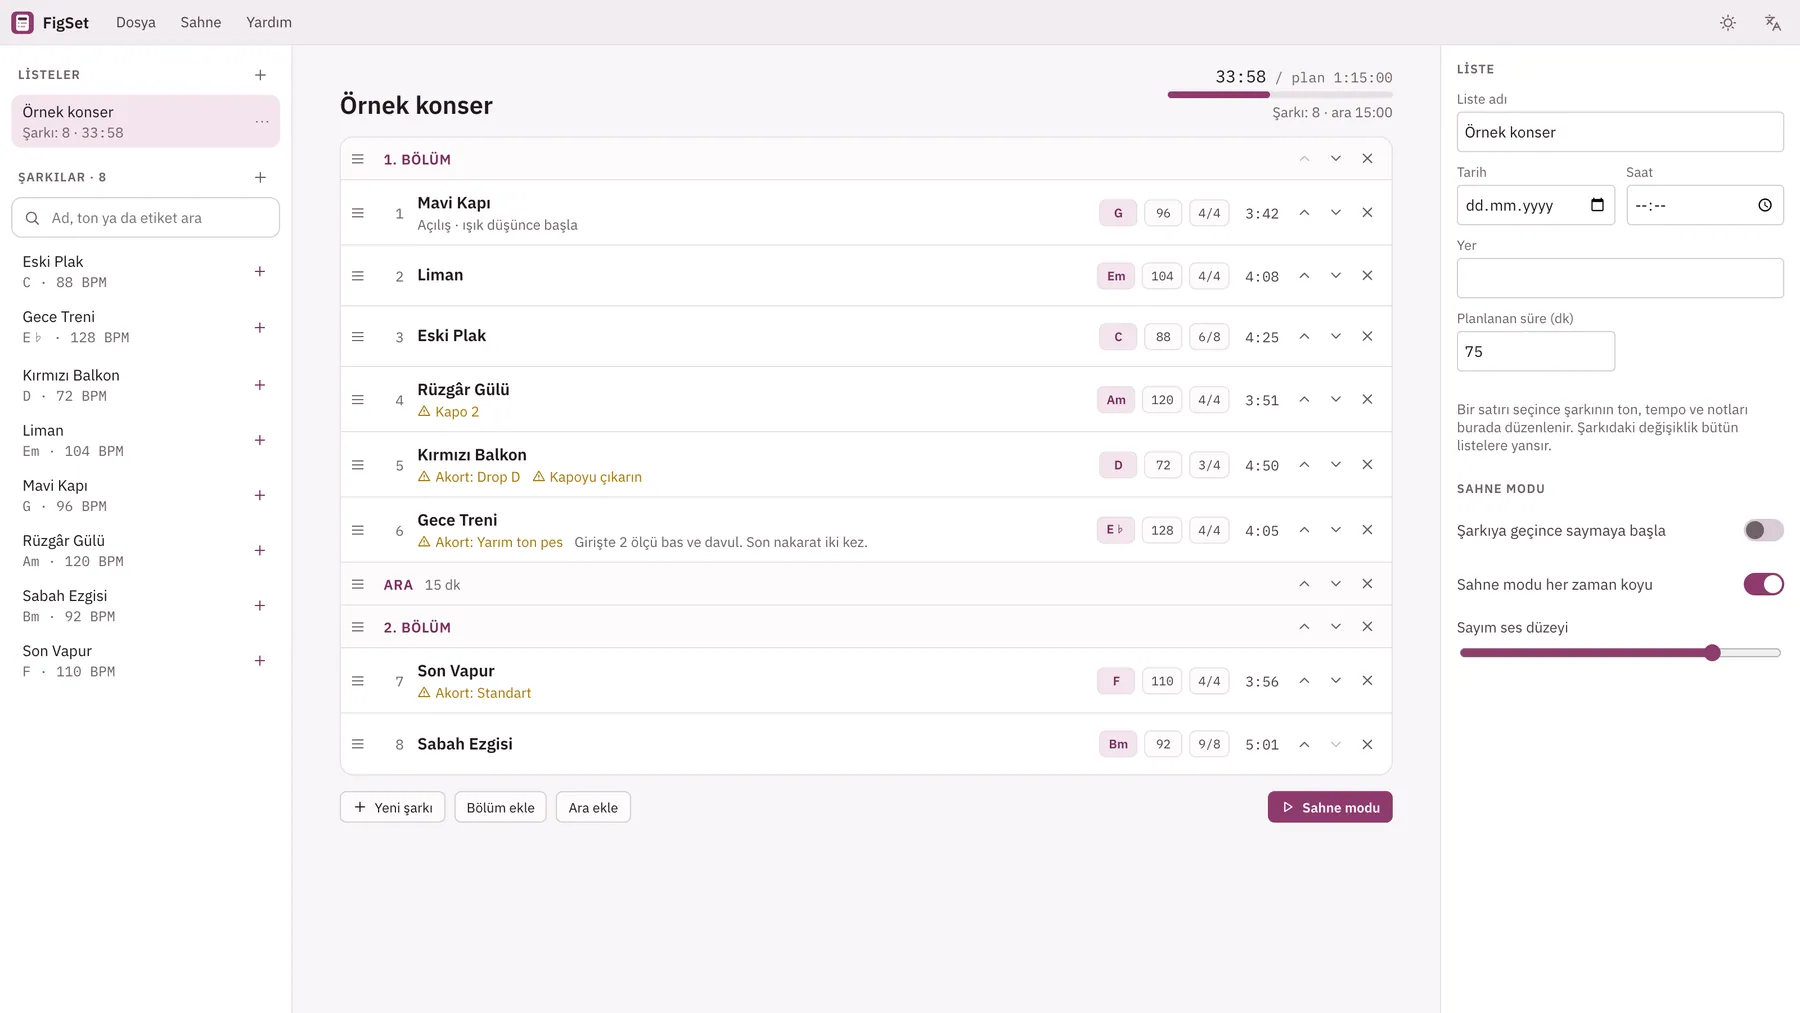The width and height of the screenshot is (1800, 1013).
Task: Focus the song search field
Action: 145,218
